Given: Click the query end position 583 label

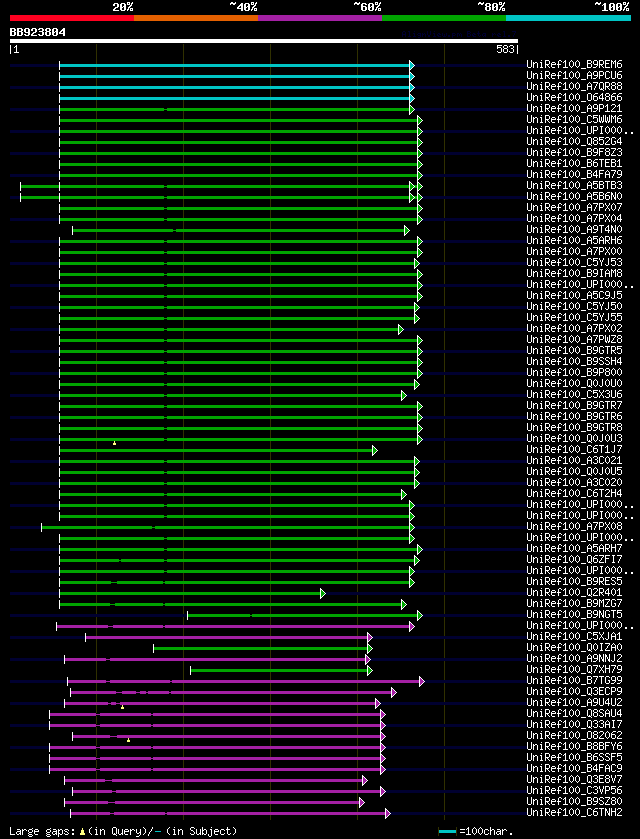Looking at the screenshot, I should 506,50.
